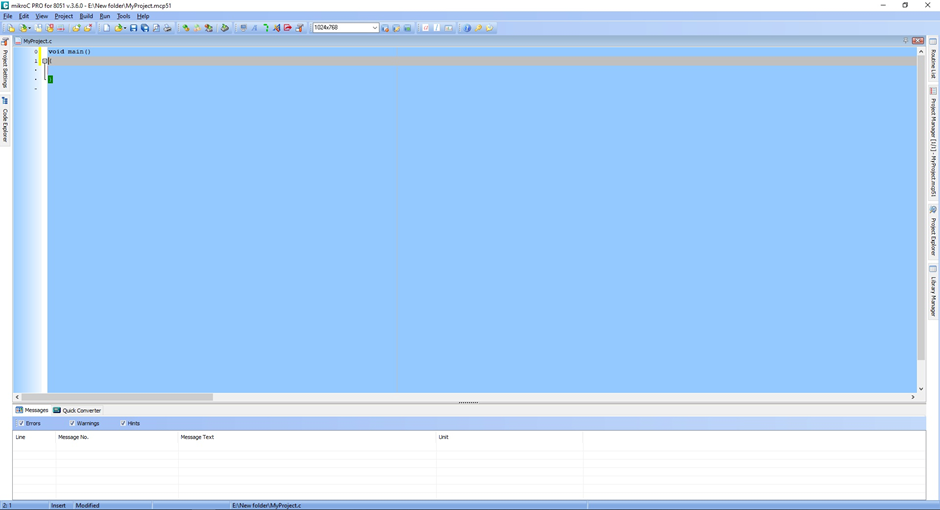This screenshot has width=940, height=510.
Task: Open the Build menu
Action: [x=86, y=16]
